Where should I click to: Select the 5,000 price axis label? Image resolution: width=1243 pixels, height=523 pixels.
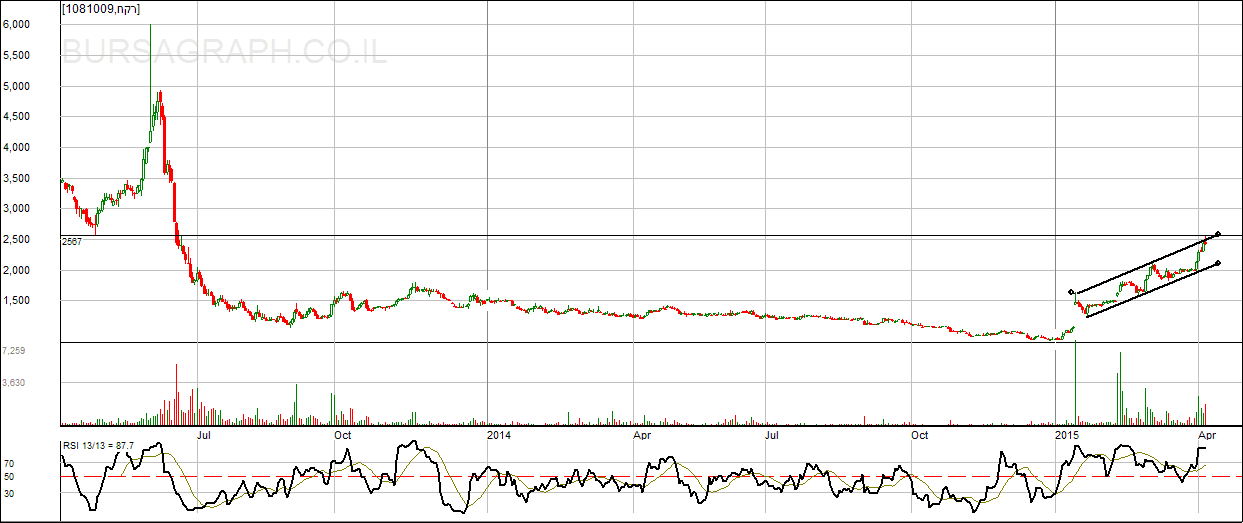tap(15, 87)
